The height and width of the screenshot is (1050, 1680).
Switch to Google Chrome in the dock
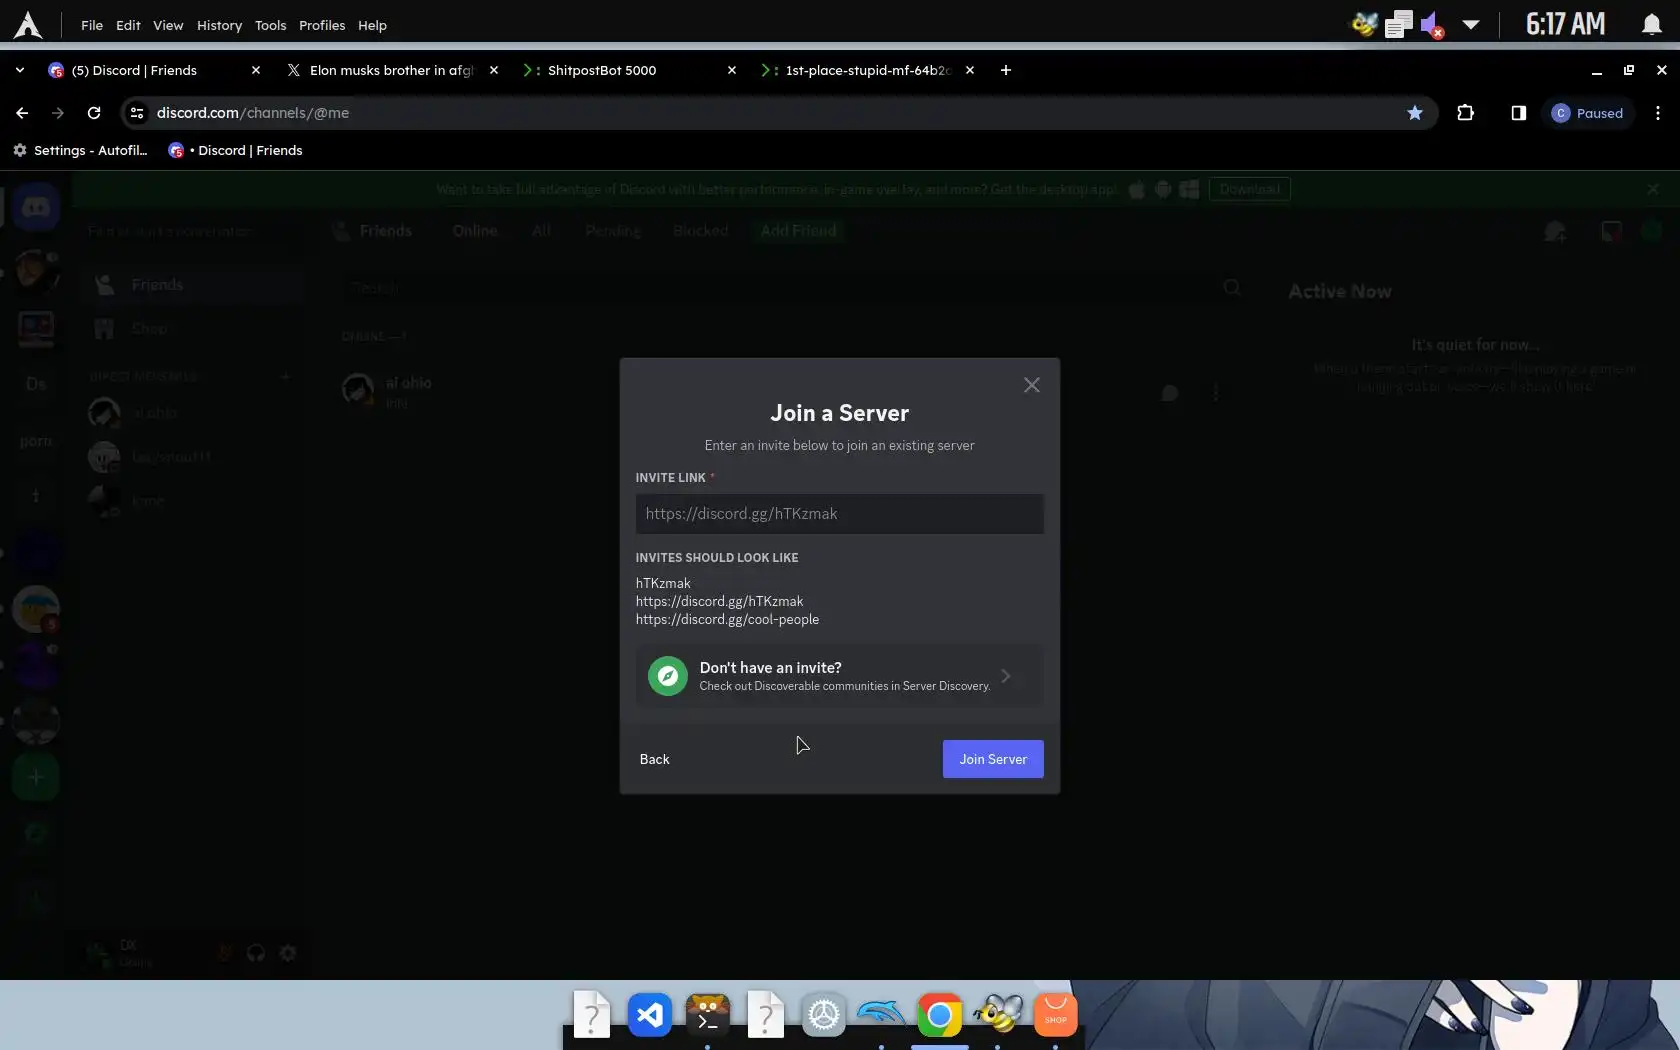tap(940, 1016)
